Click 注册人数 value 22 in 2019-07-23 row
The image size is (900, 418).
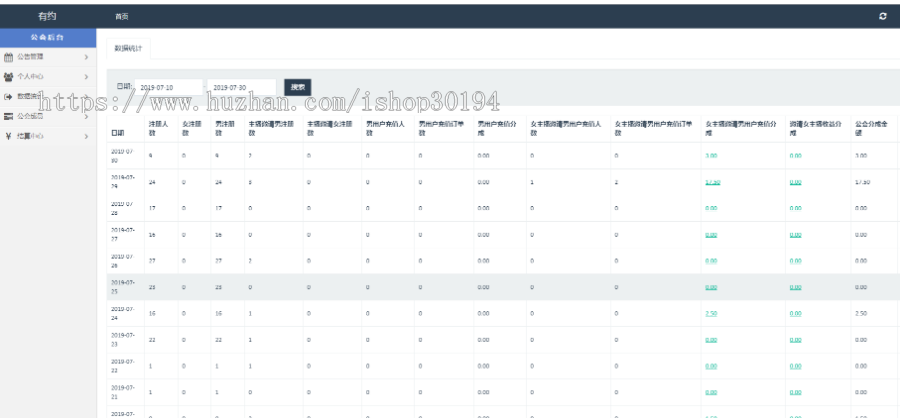pos(152,340)
